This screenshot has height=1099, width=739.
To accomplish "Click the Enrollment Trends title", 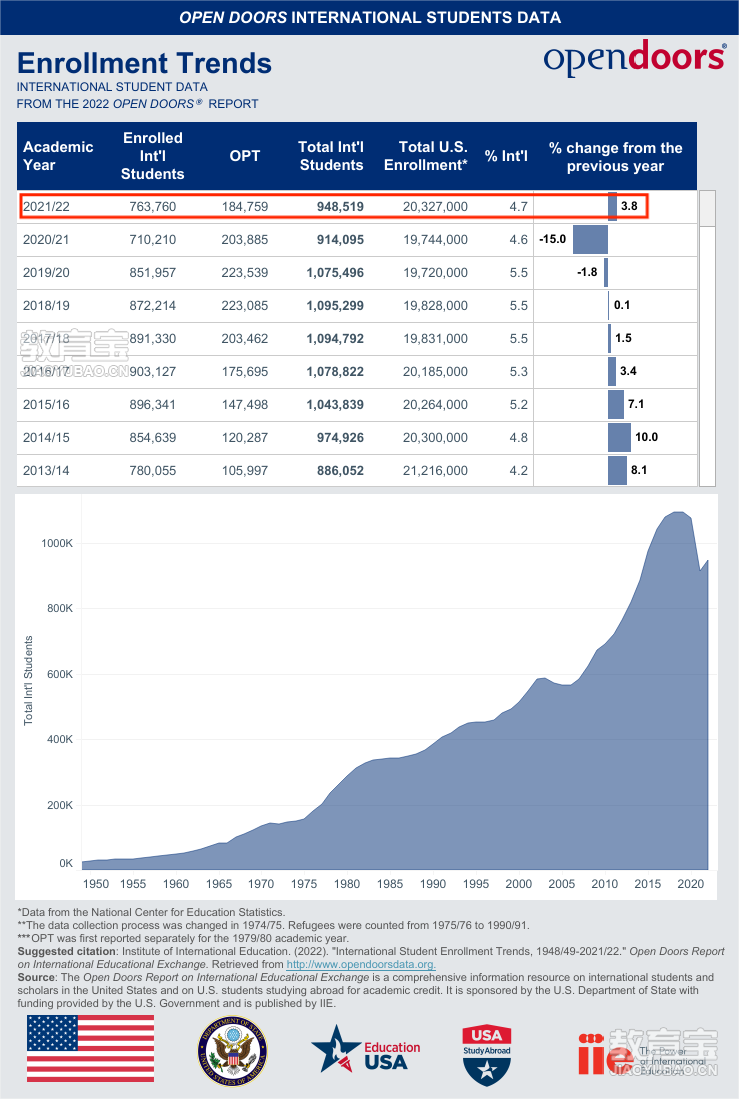I will tap(144, 63).
